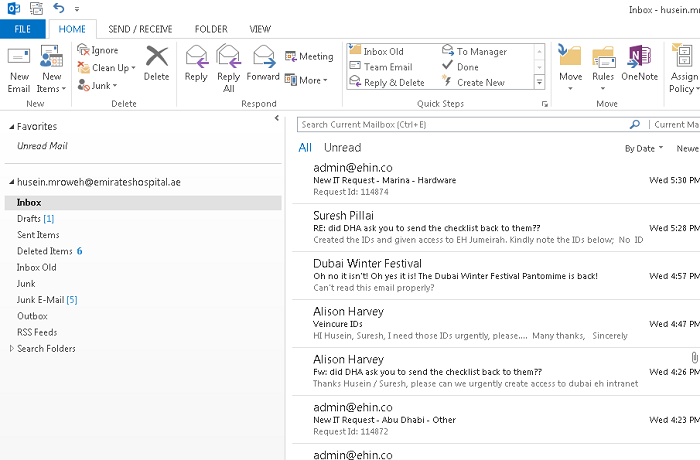Open Alison Harvey's Veincure IDs email
This screenshot has width=700, height=460.
point(496,324)
